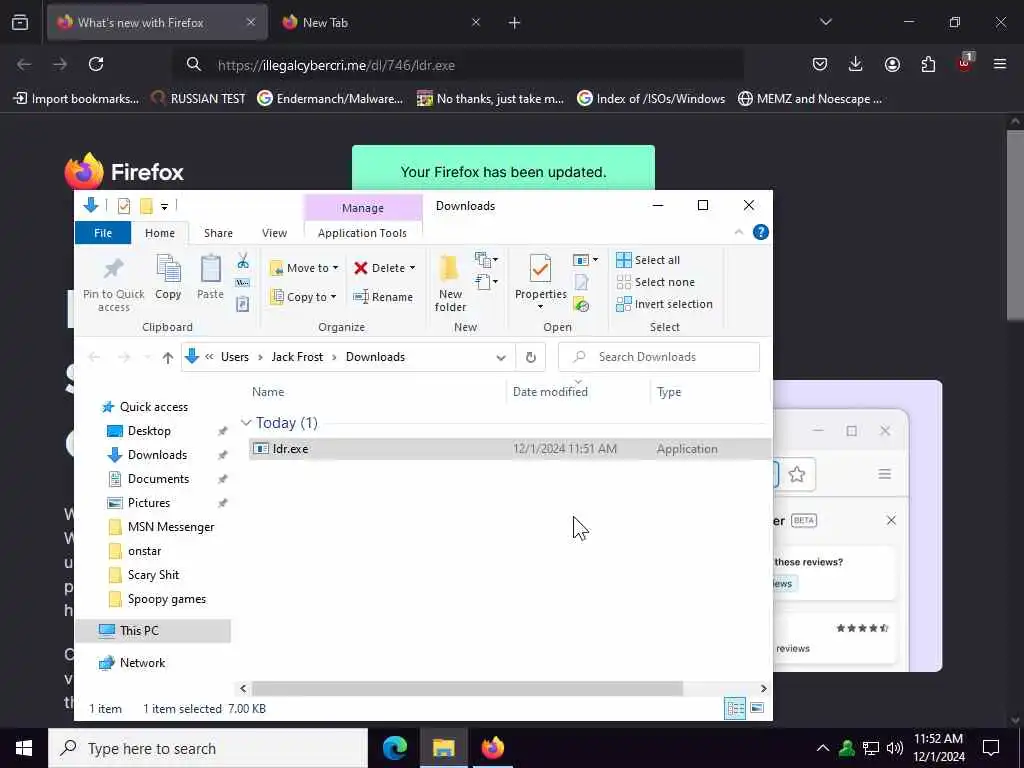Select the What's new with Firefox tab
The image size is (1024, 768).
click(157, 23)
